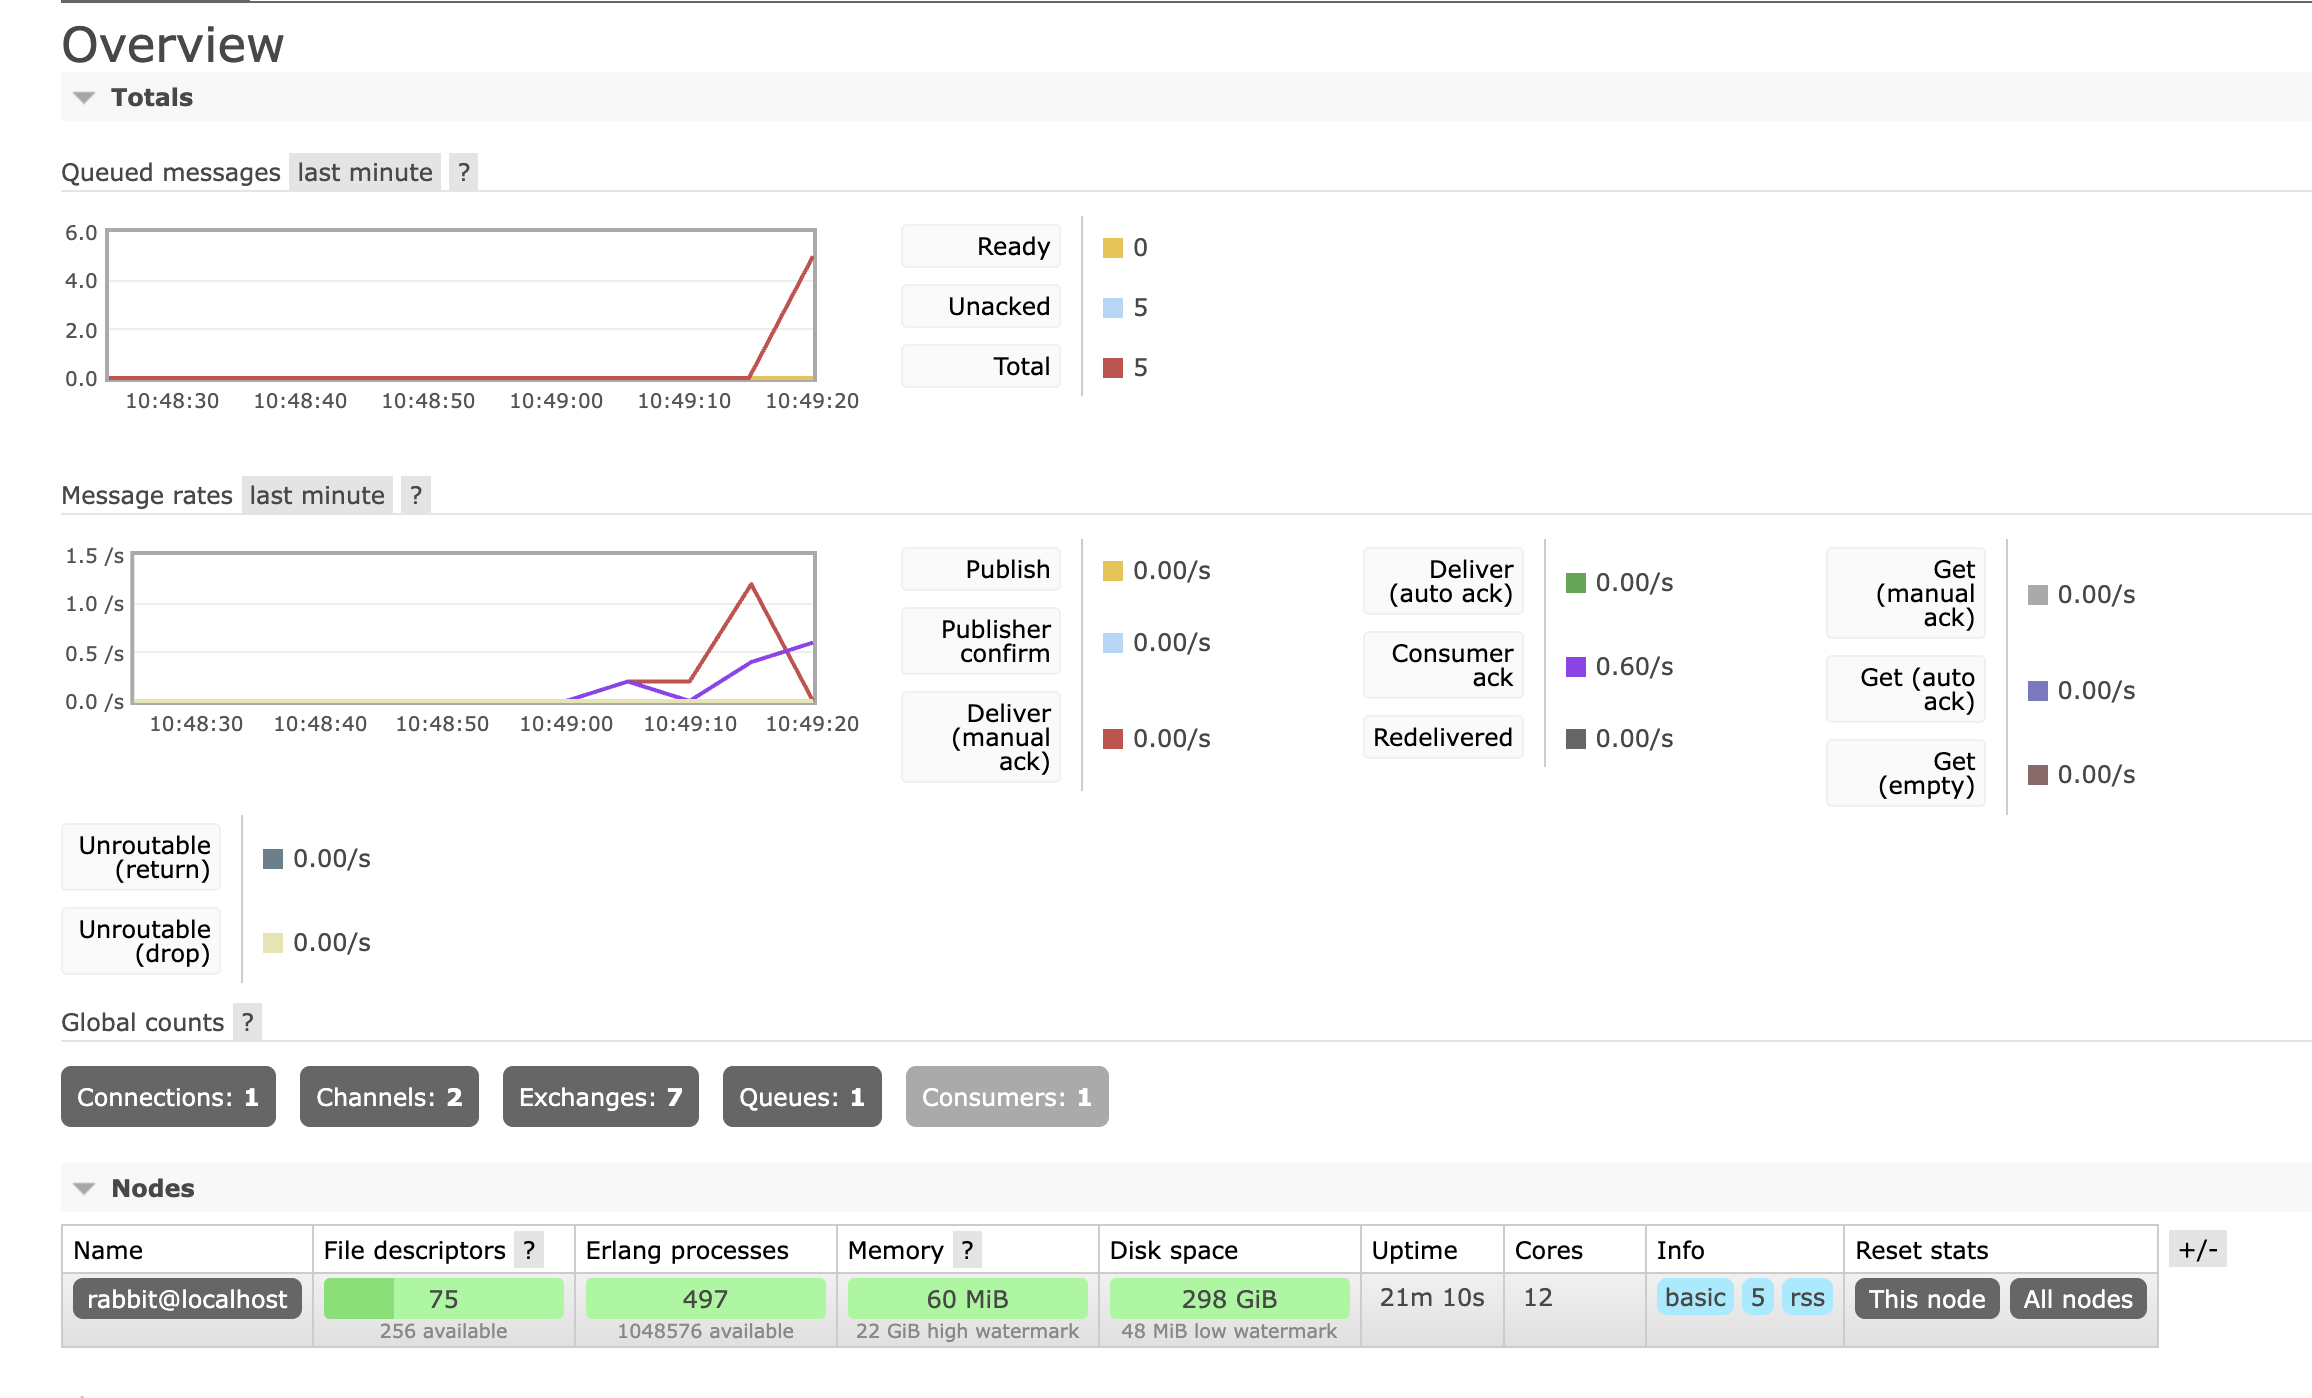Open the Exchanges: 7 count
The width and height of the screenshot is (2312, 1398).
pyautogui.click(x=600, y=1097)
